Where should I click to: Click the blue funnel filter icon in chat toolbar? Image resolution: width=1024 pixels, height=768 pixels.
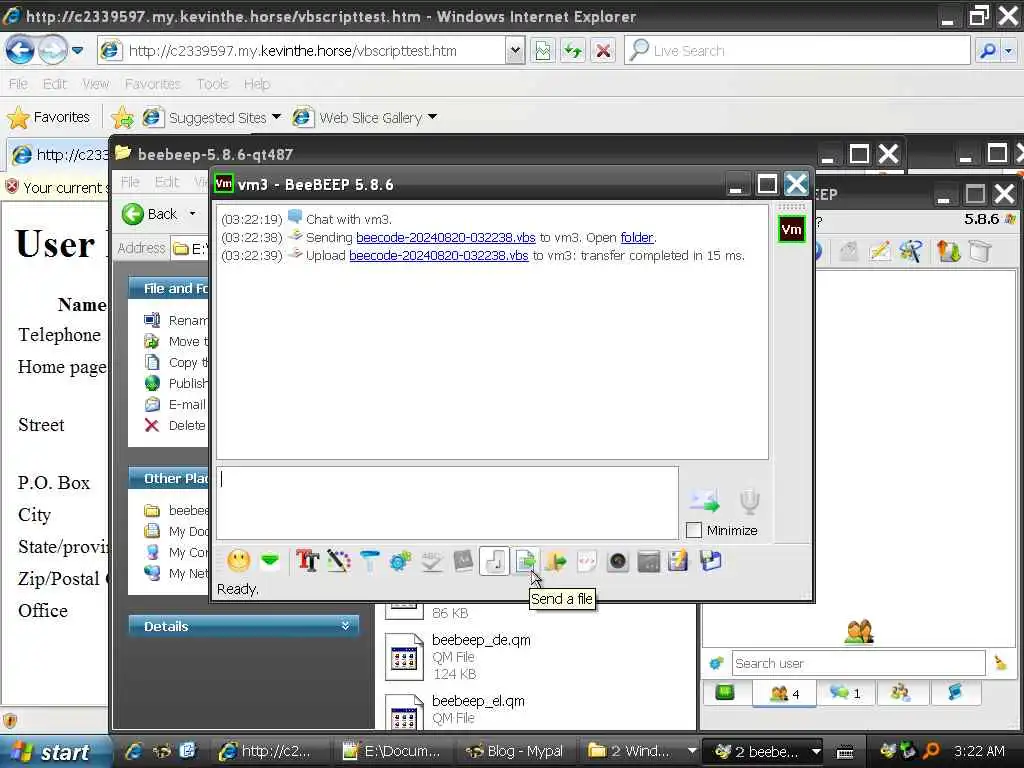(x=370, y=561)
